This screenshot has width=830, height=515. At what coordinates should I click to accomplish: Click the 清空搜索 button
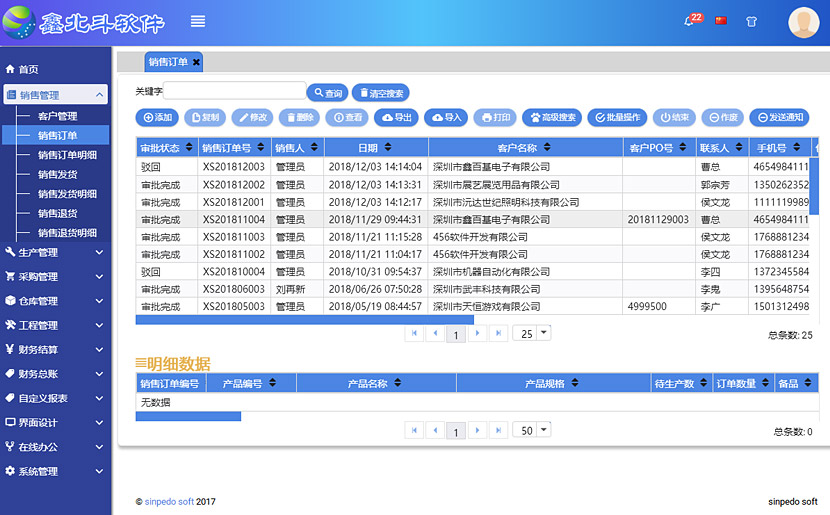point(381,93)
